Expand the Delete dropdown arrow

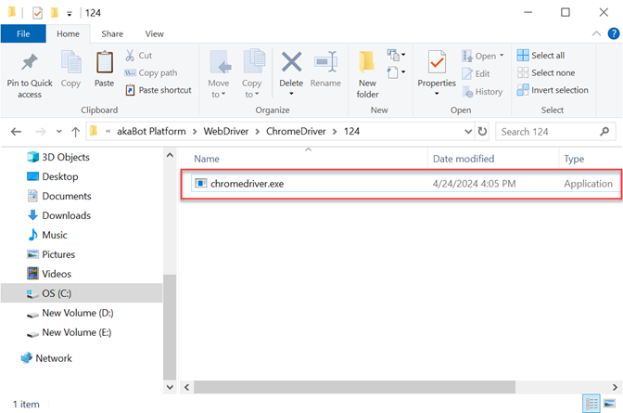[x=291, y=94]
